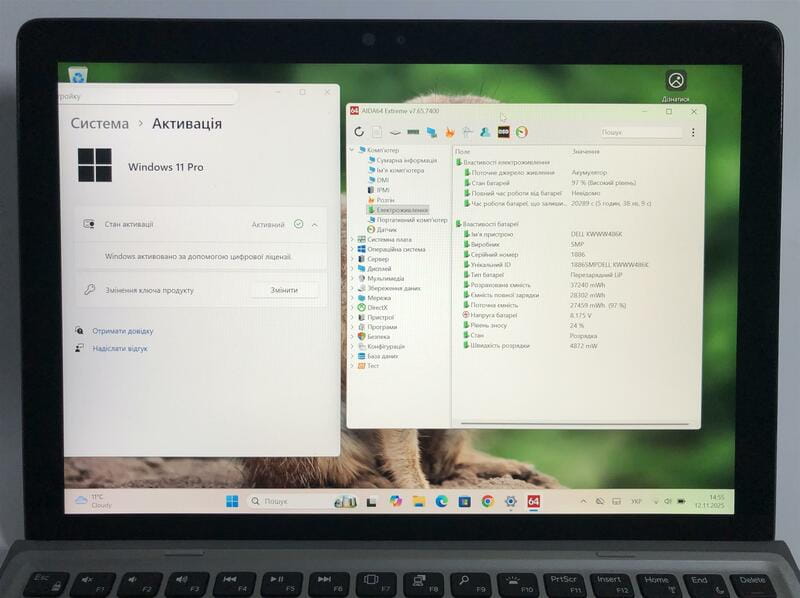Select Сумарна інформація in the tree

(406, 160)
